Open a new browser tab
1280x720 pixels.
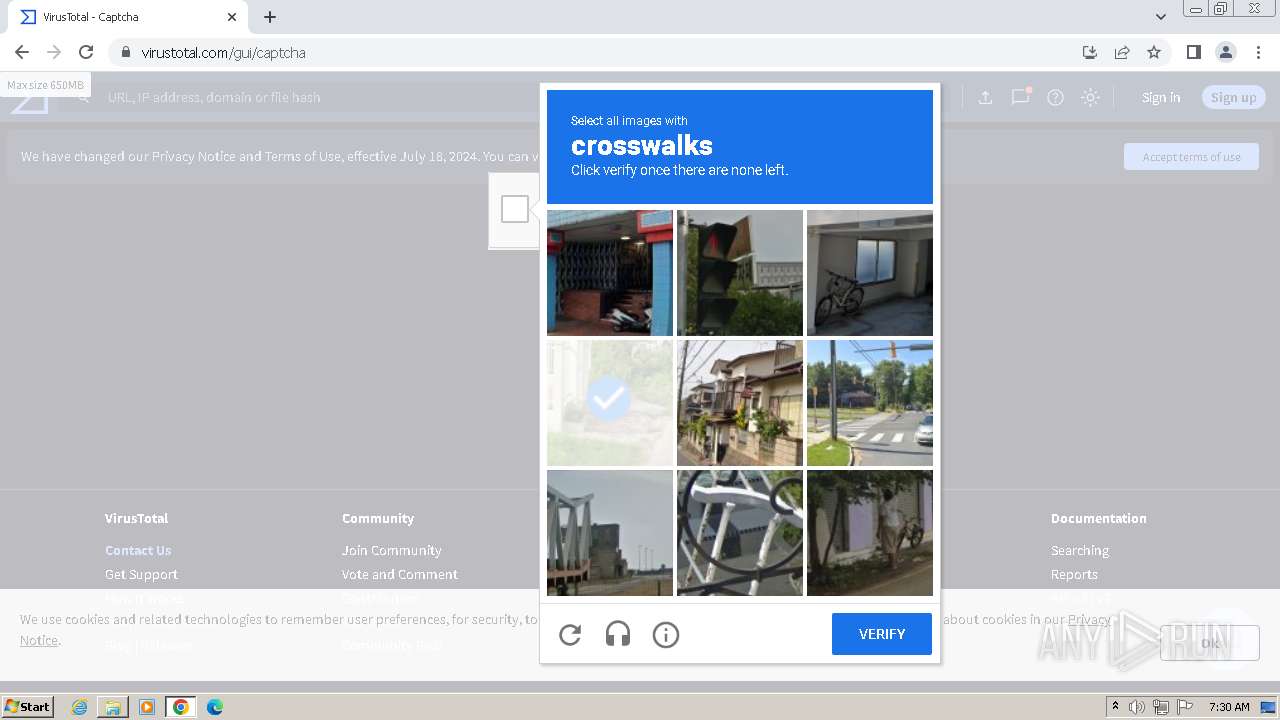coord(270,17)
